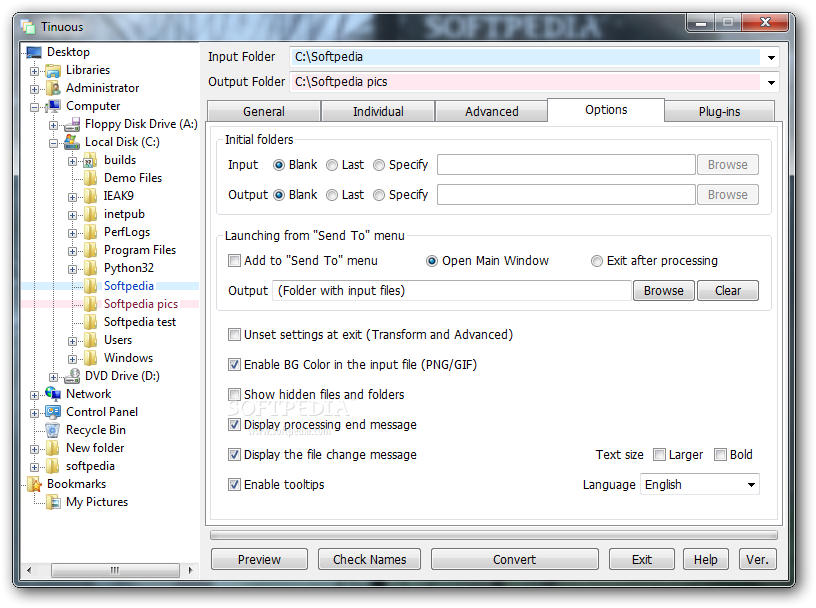
Task: Click the Program Files folder icon
Action: (91, 250)
